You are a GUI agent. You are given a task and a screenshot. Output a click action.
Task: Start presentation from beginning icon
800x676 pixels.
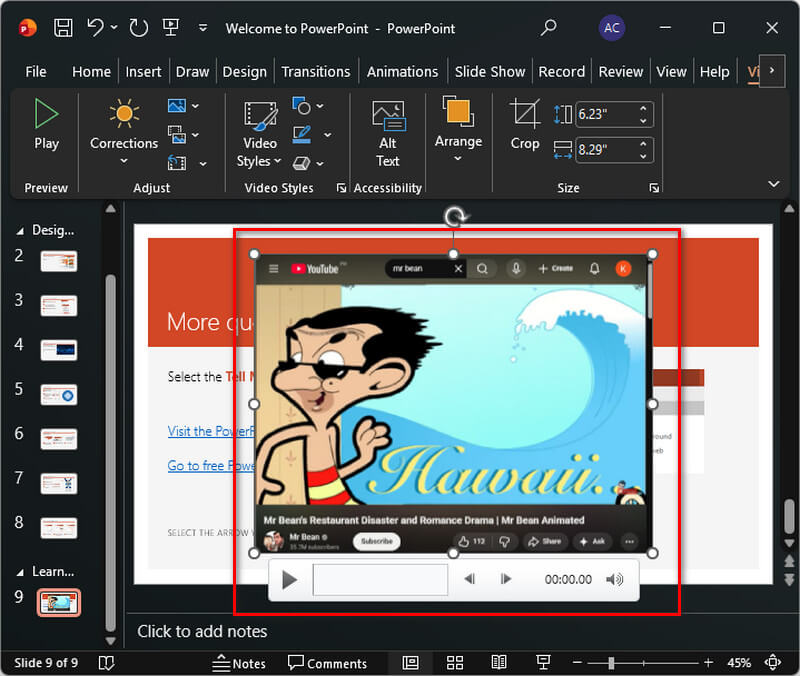(170, 28)
